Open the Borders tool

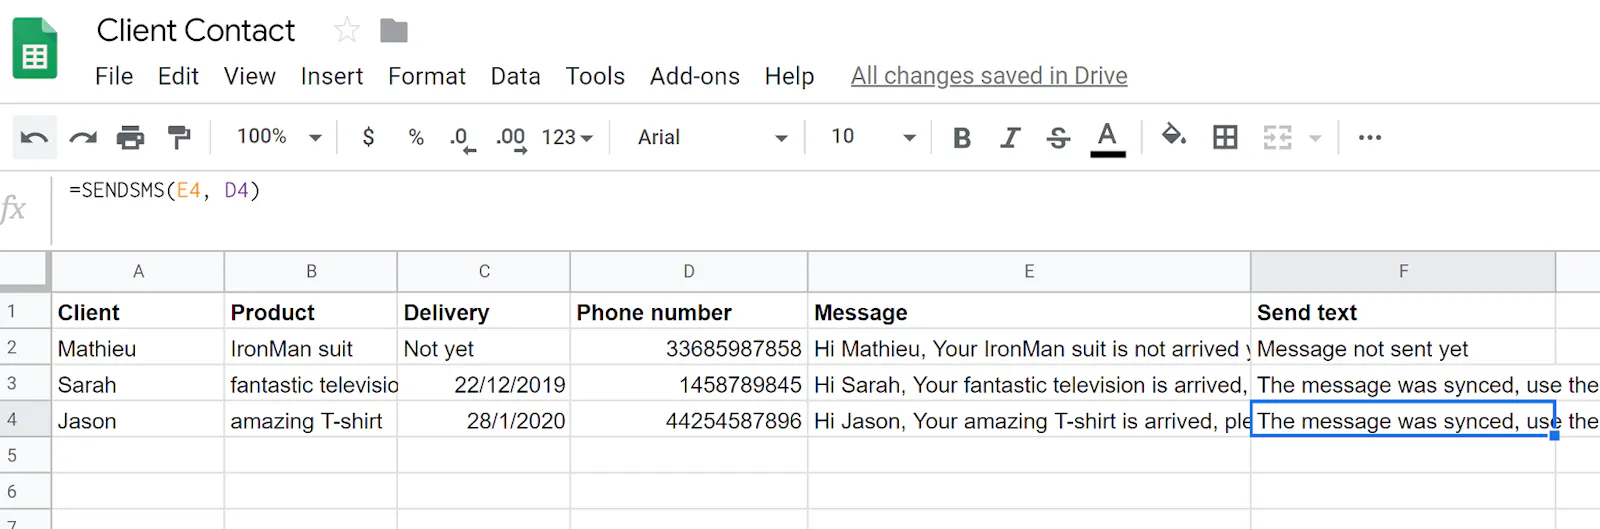coord(1225,137)
